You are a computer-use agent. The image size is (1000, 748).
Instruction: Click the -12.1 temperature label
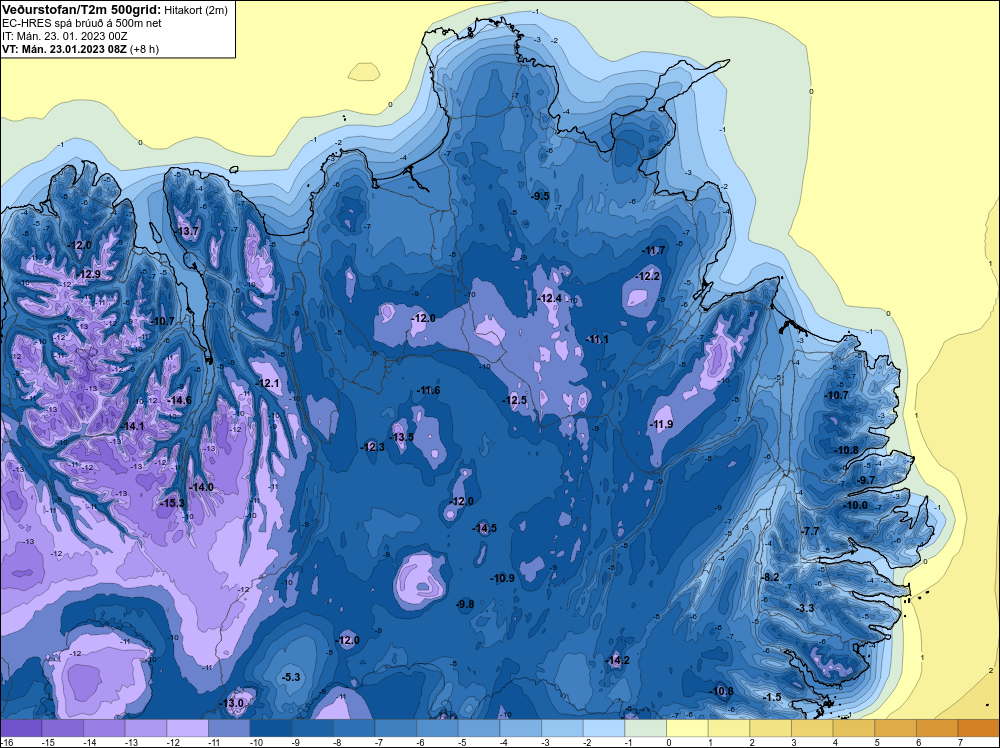(267, 383)
